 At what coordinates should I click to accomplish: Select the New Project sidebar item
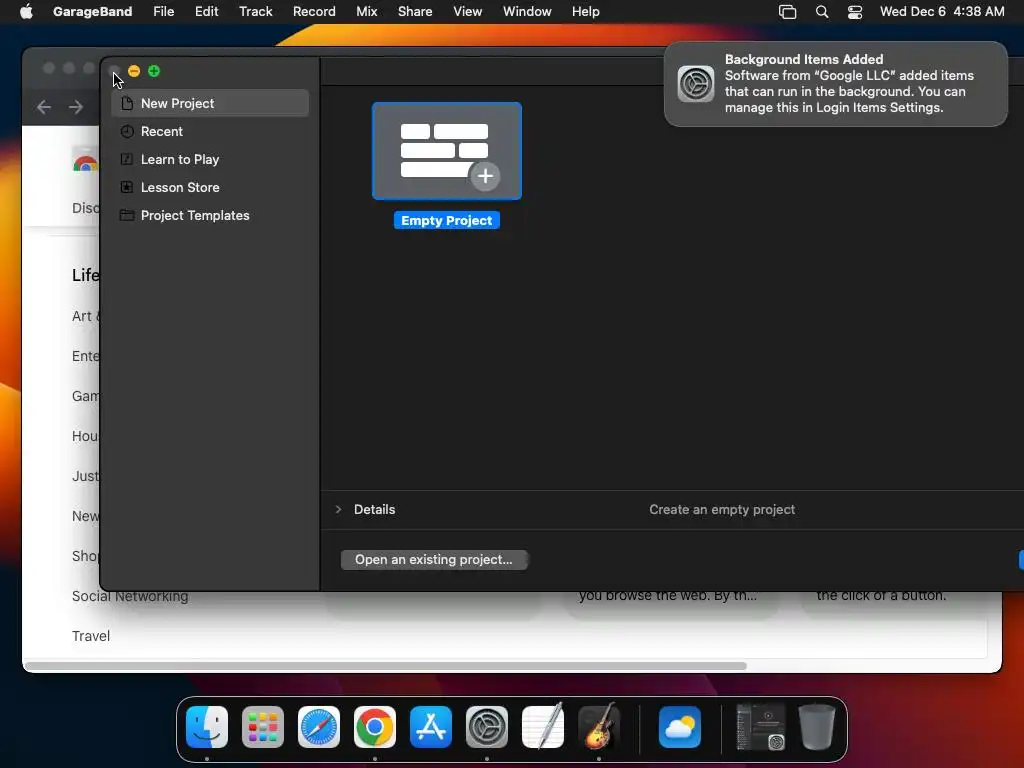click(x=210, y=103)
